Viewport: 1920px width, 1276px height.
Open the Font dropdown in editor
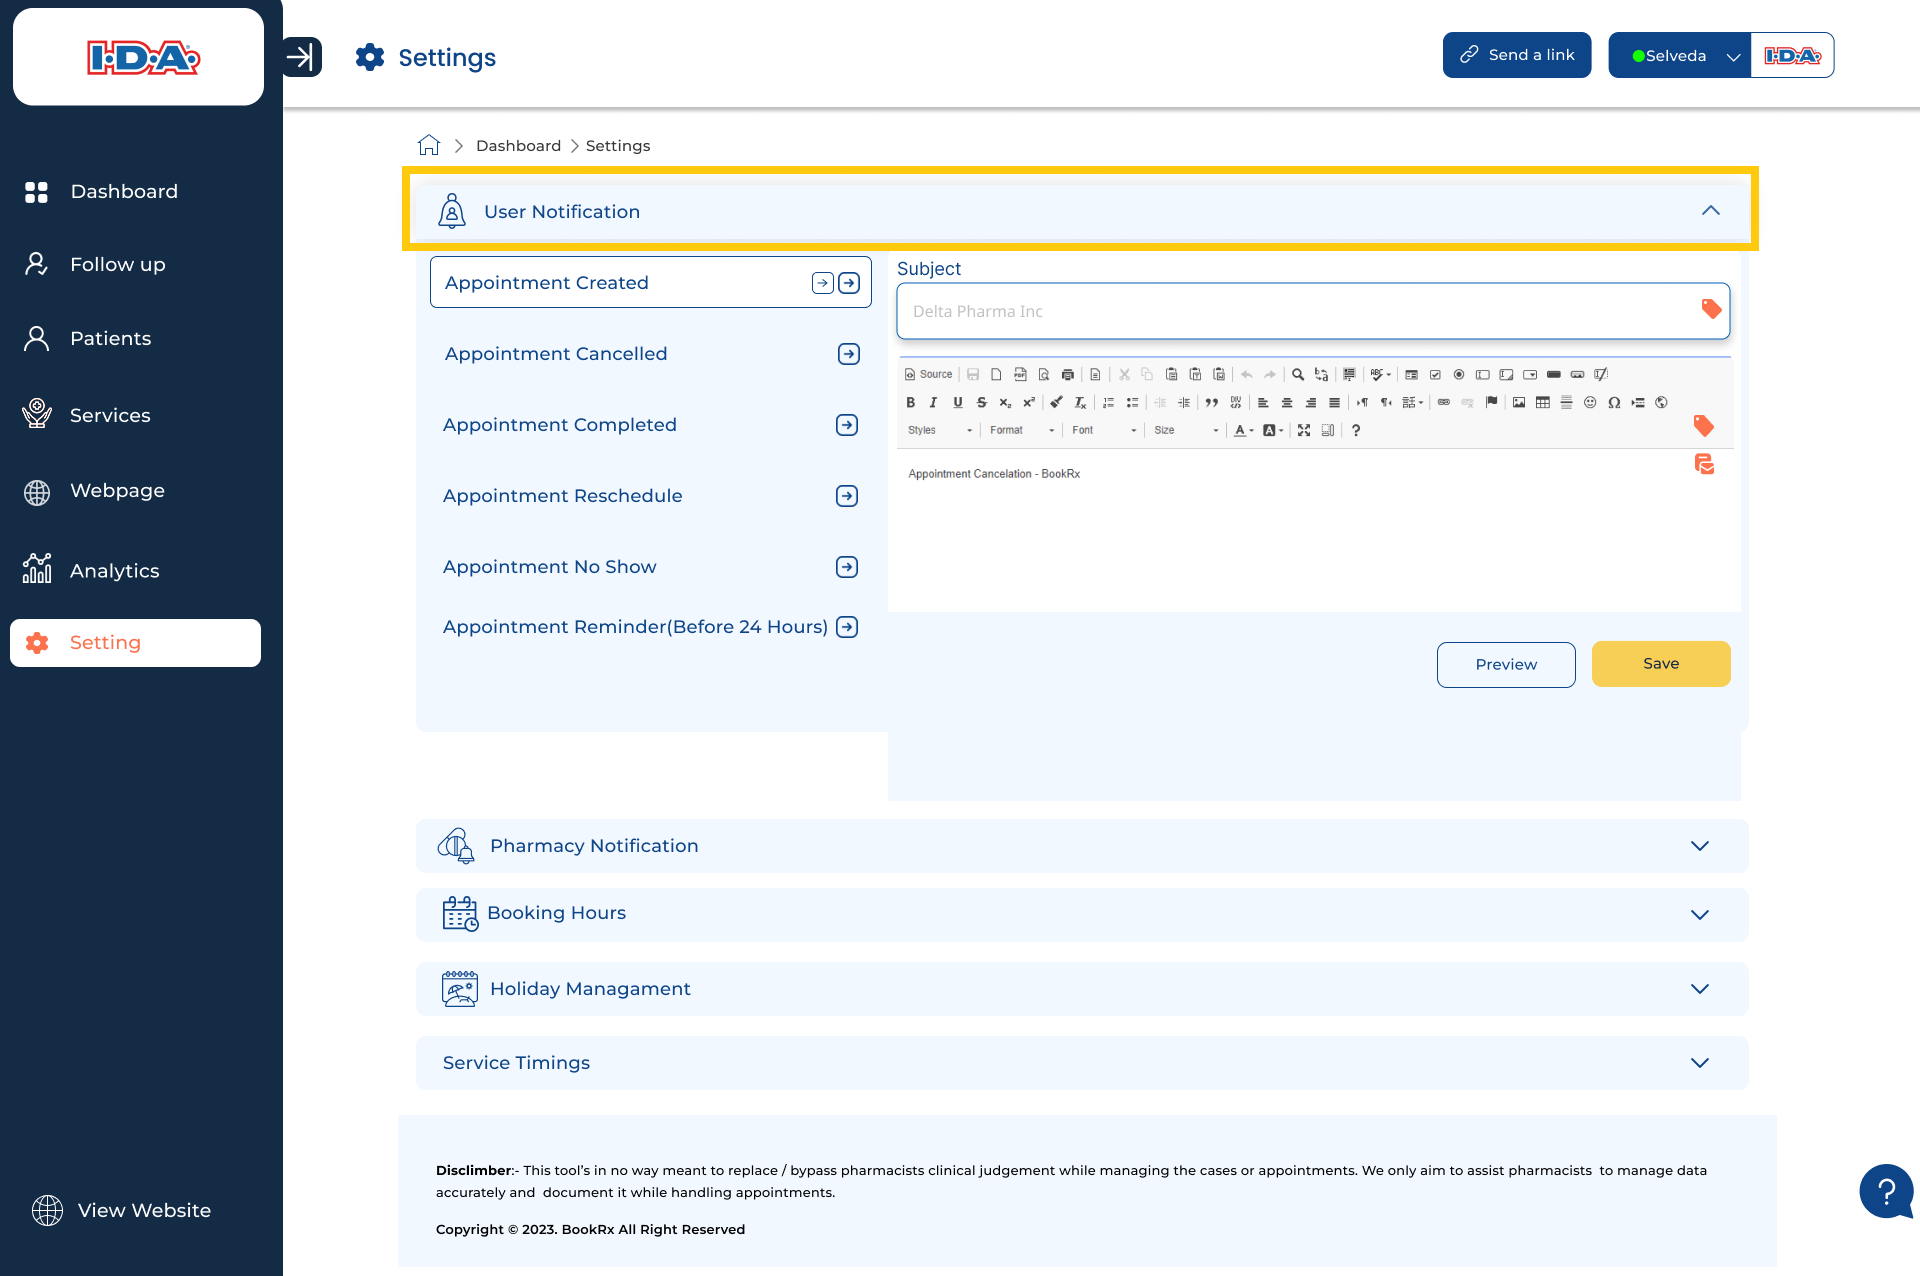[x=1104, y=430]
